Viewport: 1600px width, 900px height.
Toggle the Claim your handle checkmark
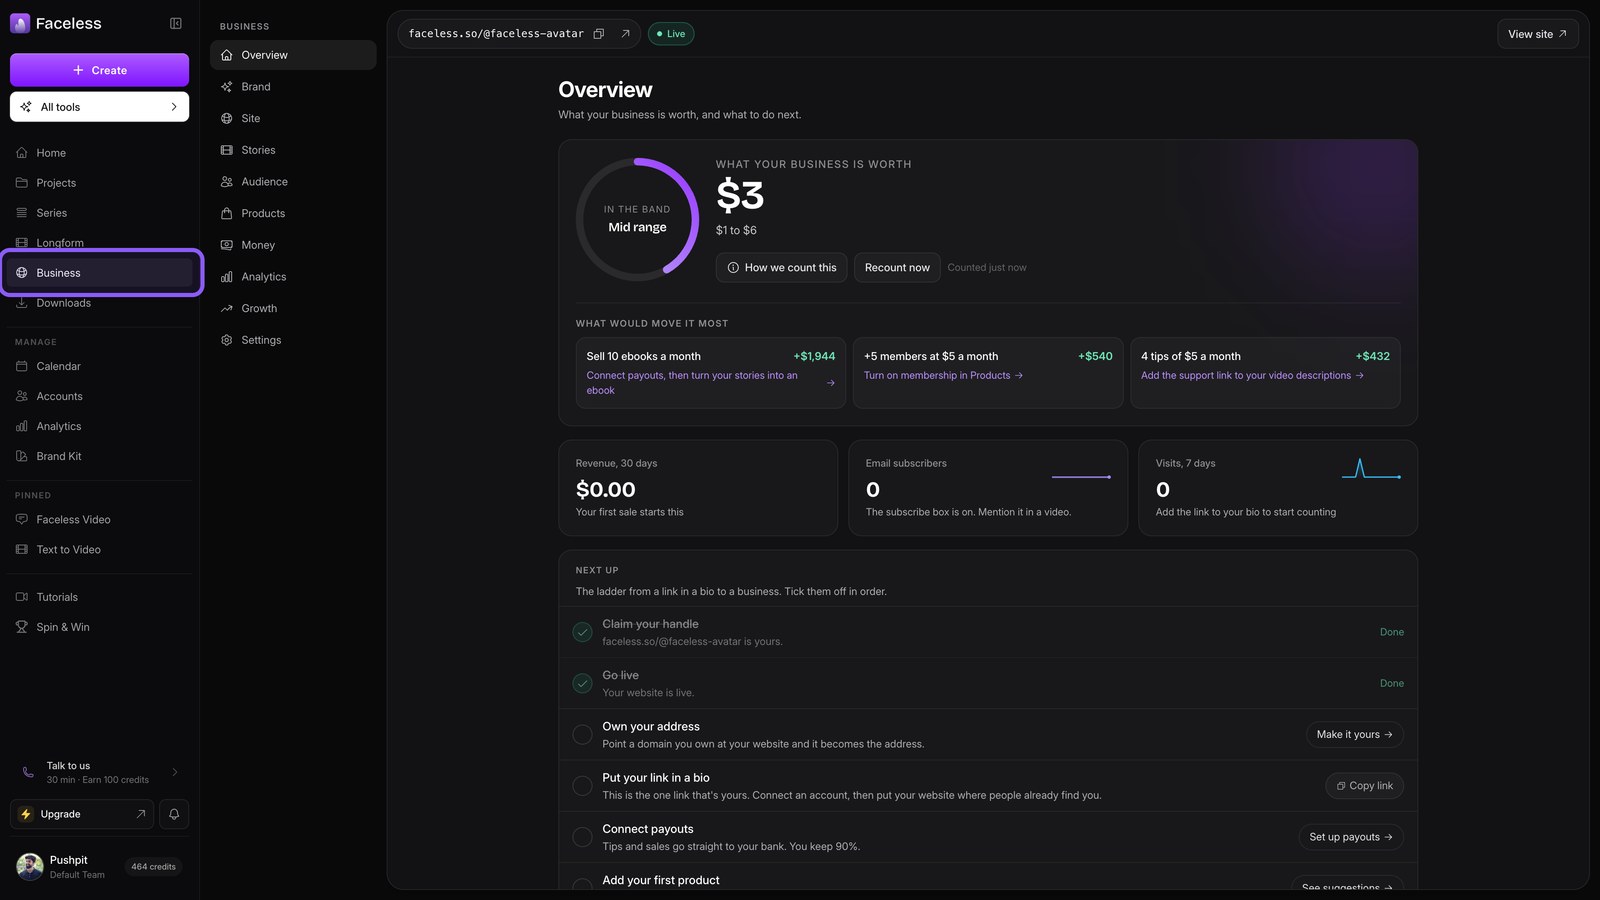[x=582, y=632]
